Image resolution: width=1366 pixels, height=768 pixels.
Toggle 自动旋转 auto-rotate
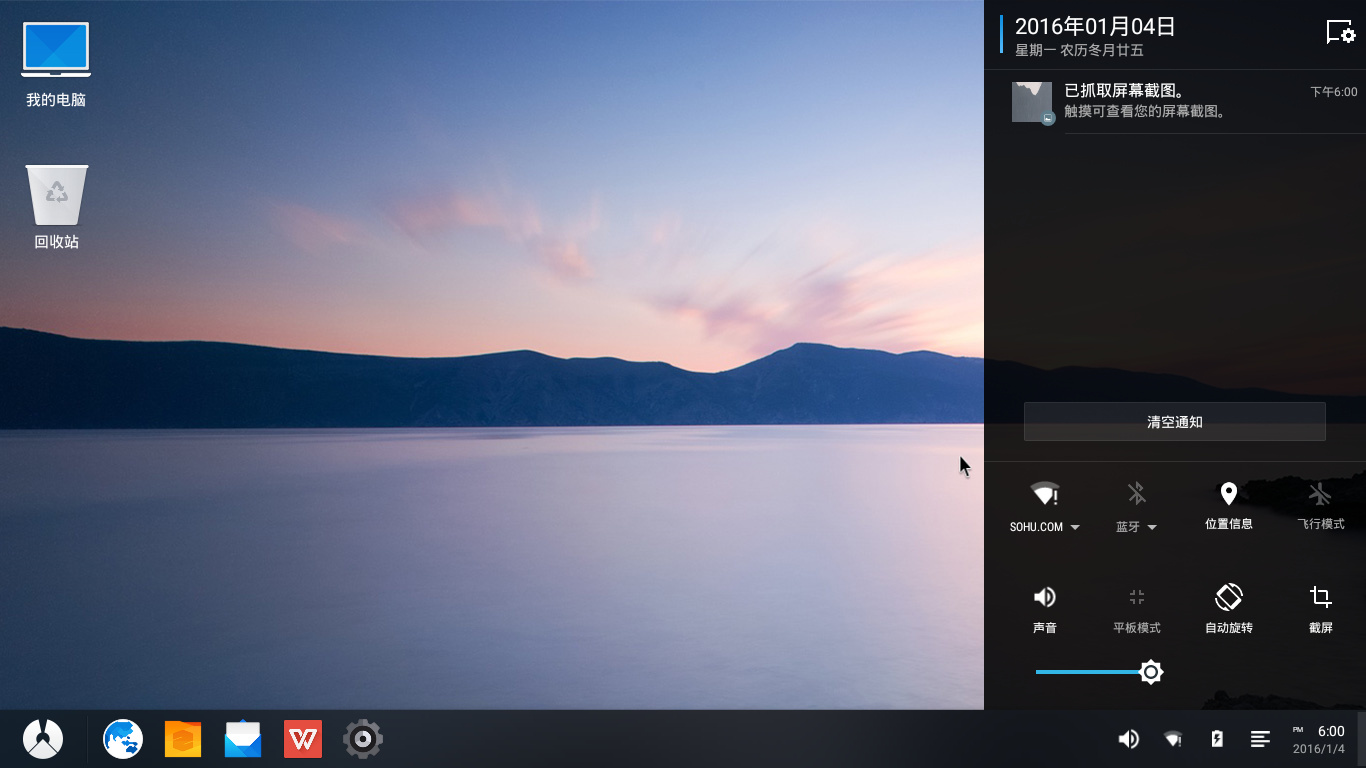pos(1228,609)
